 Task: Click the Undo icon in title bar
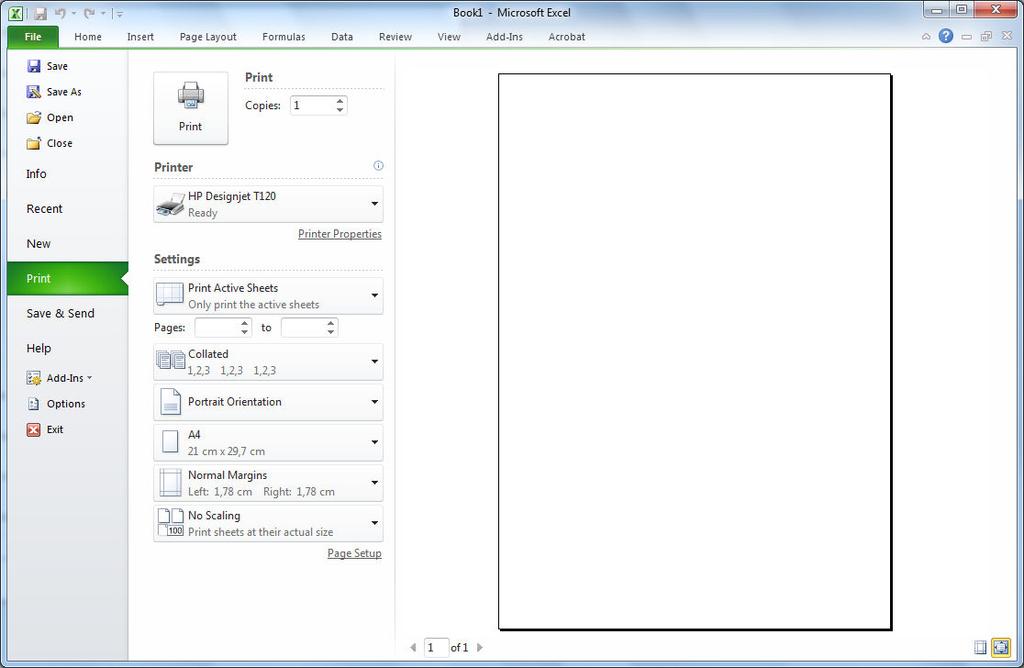pyautogui.click(x=60, y=13)
